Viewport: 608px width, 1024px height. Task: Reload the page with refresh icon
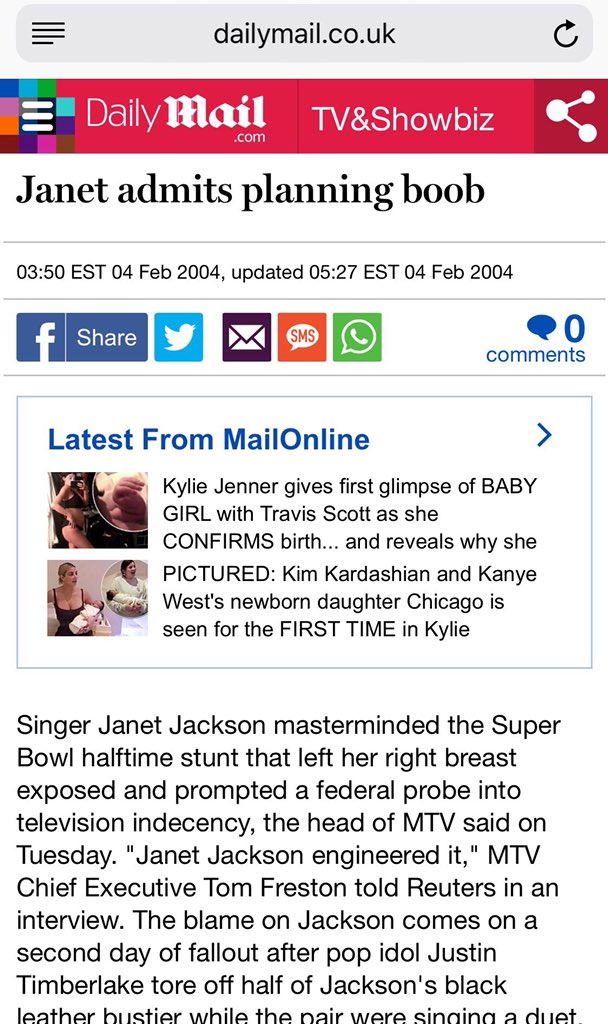[566, 34]
